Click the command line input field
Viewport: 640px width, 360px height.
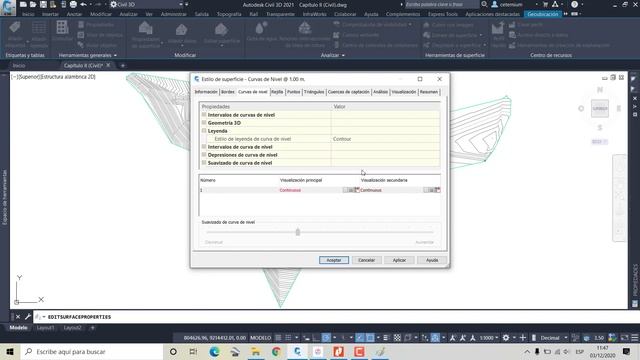click(335, 317)
